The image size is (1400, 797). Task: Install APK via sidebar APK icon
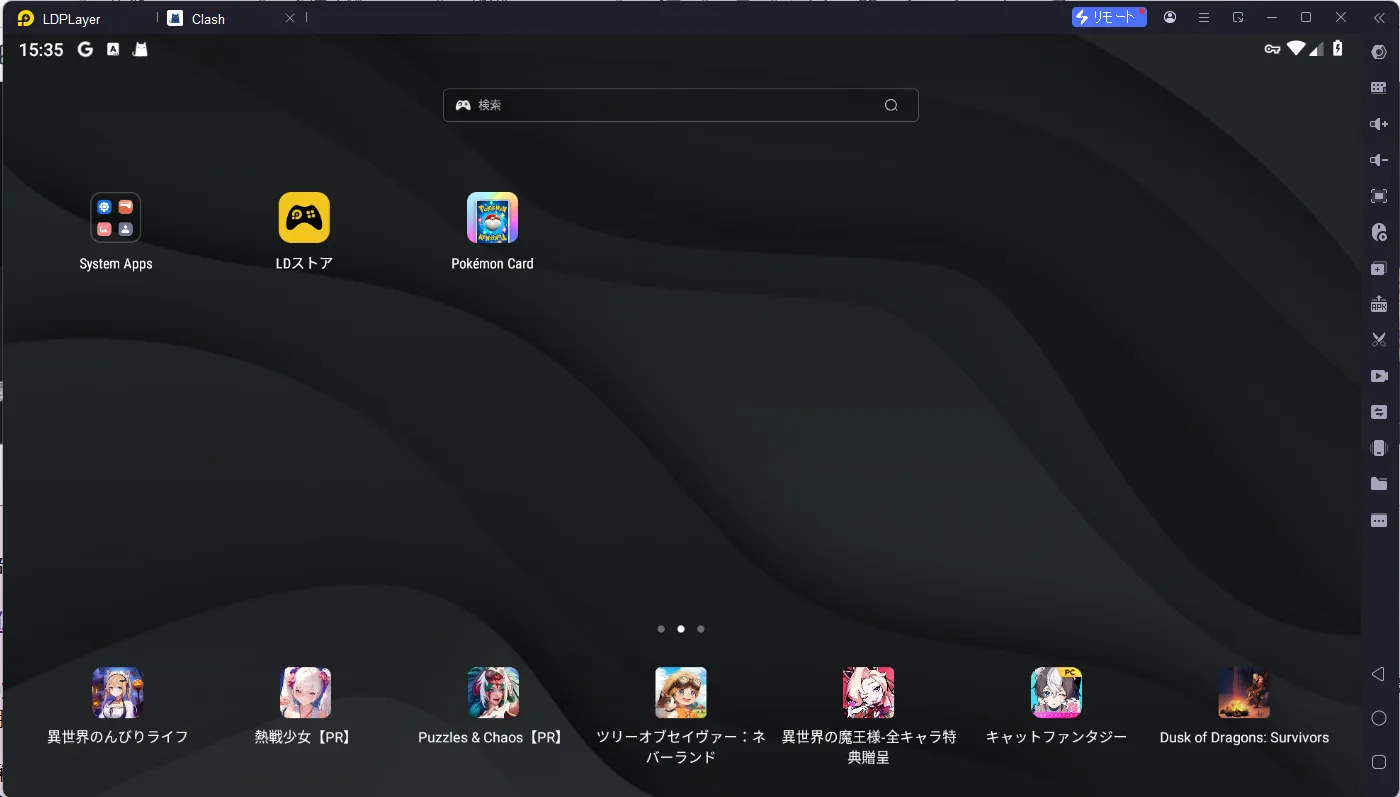click(x=1379, y=304)
